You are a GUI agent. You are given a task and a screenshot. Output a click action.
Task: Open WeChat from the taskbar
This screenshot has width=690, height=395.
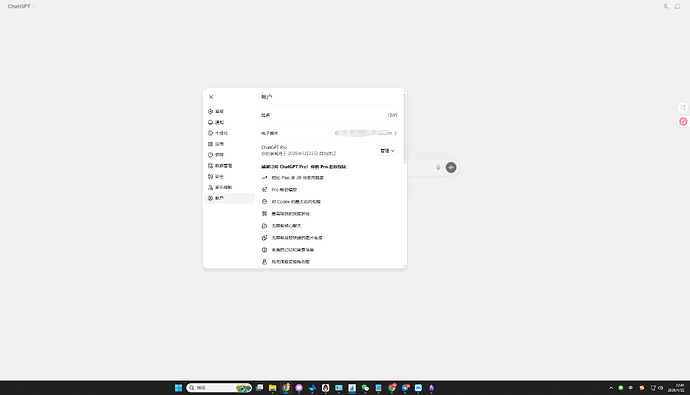click(365, 388)
